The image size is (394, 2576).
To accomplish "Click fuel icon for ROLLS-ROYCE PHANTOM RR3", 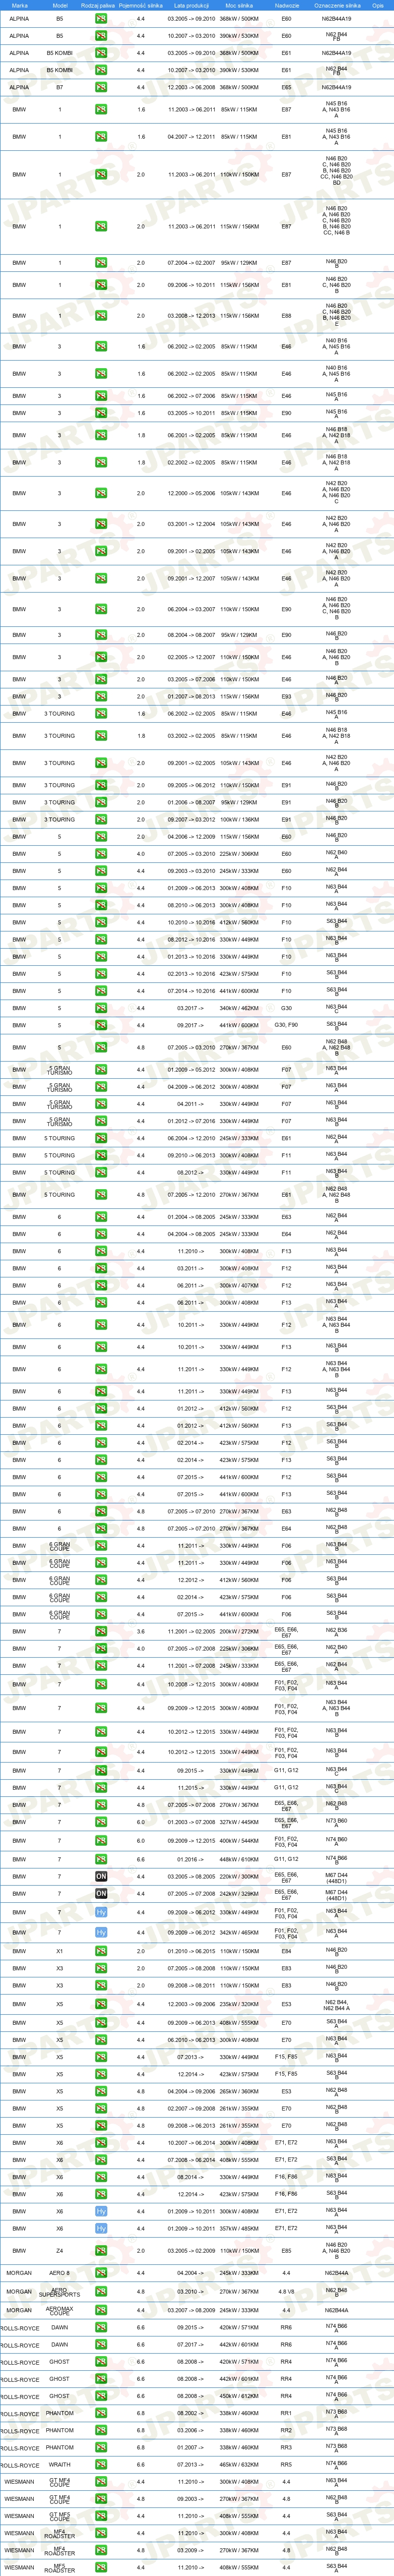I will [x=101, y=2447].
